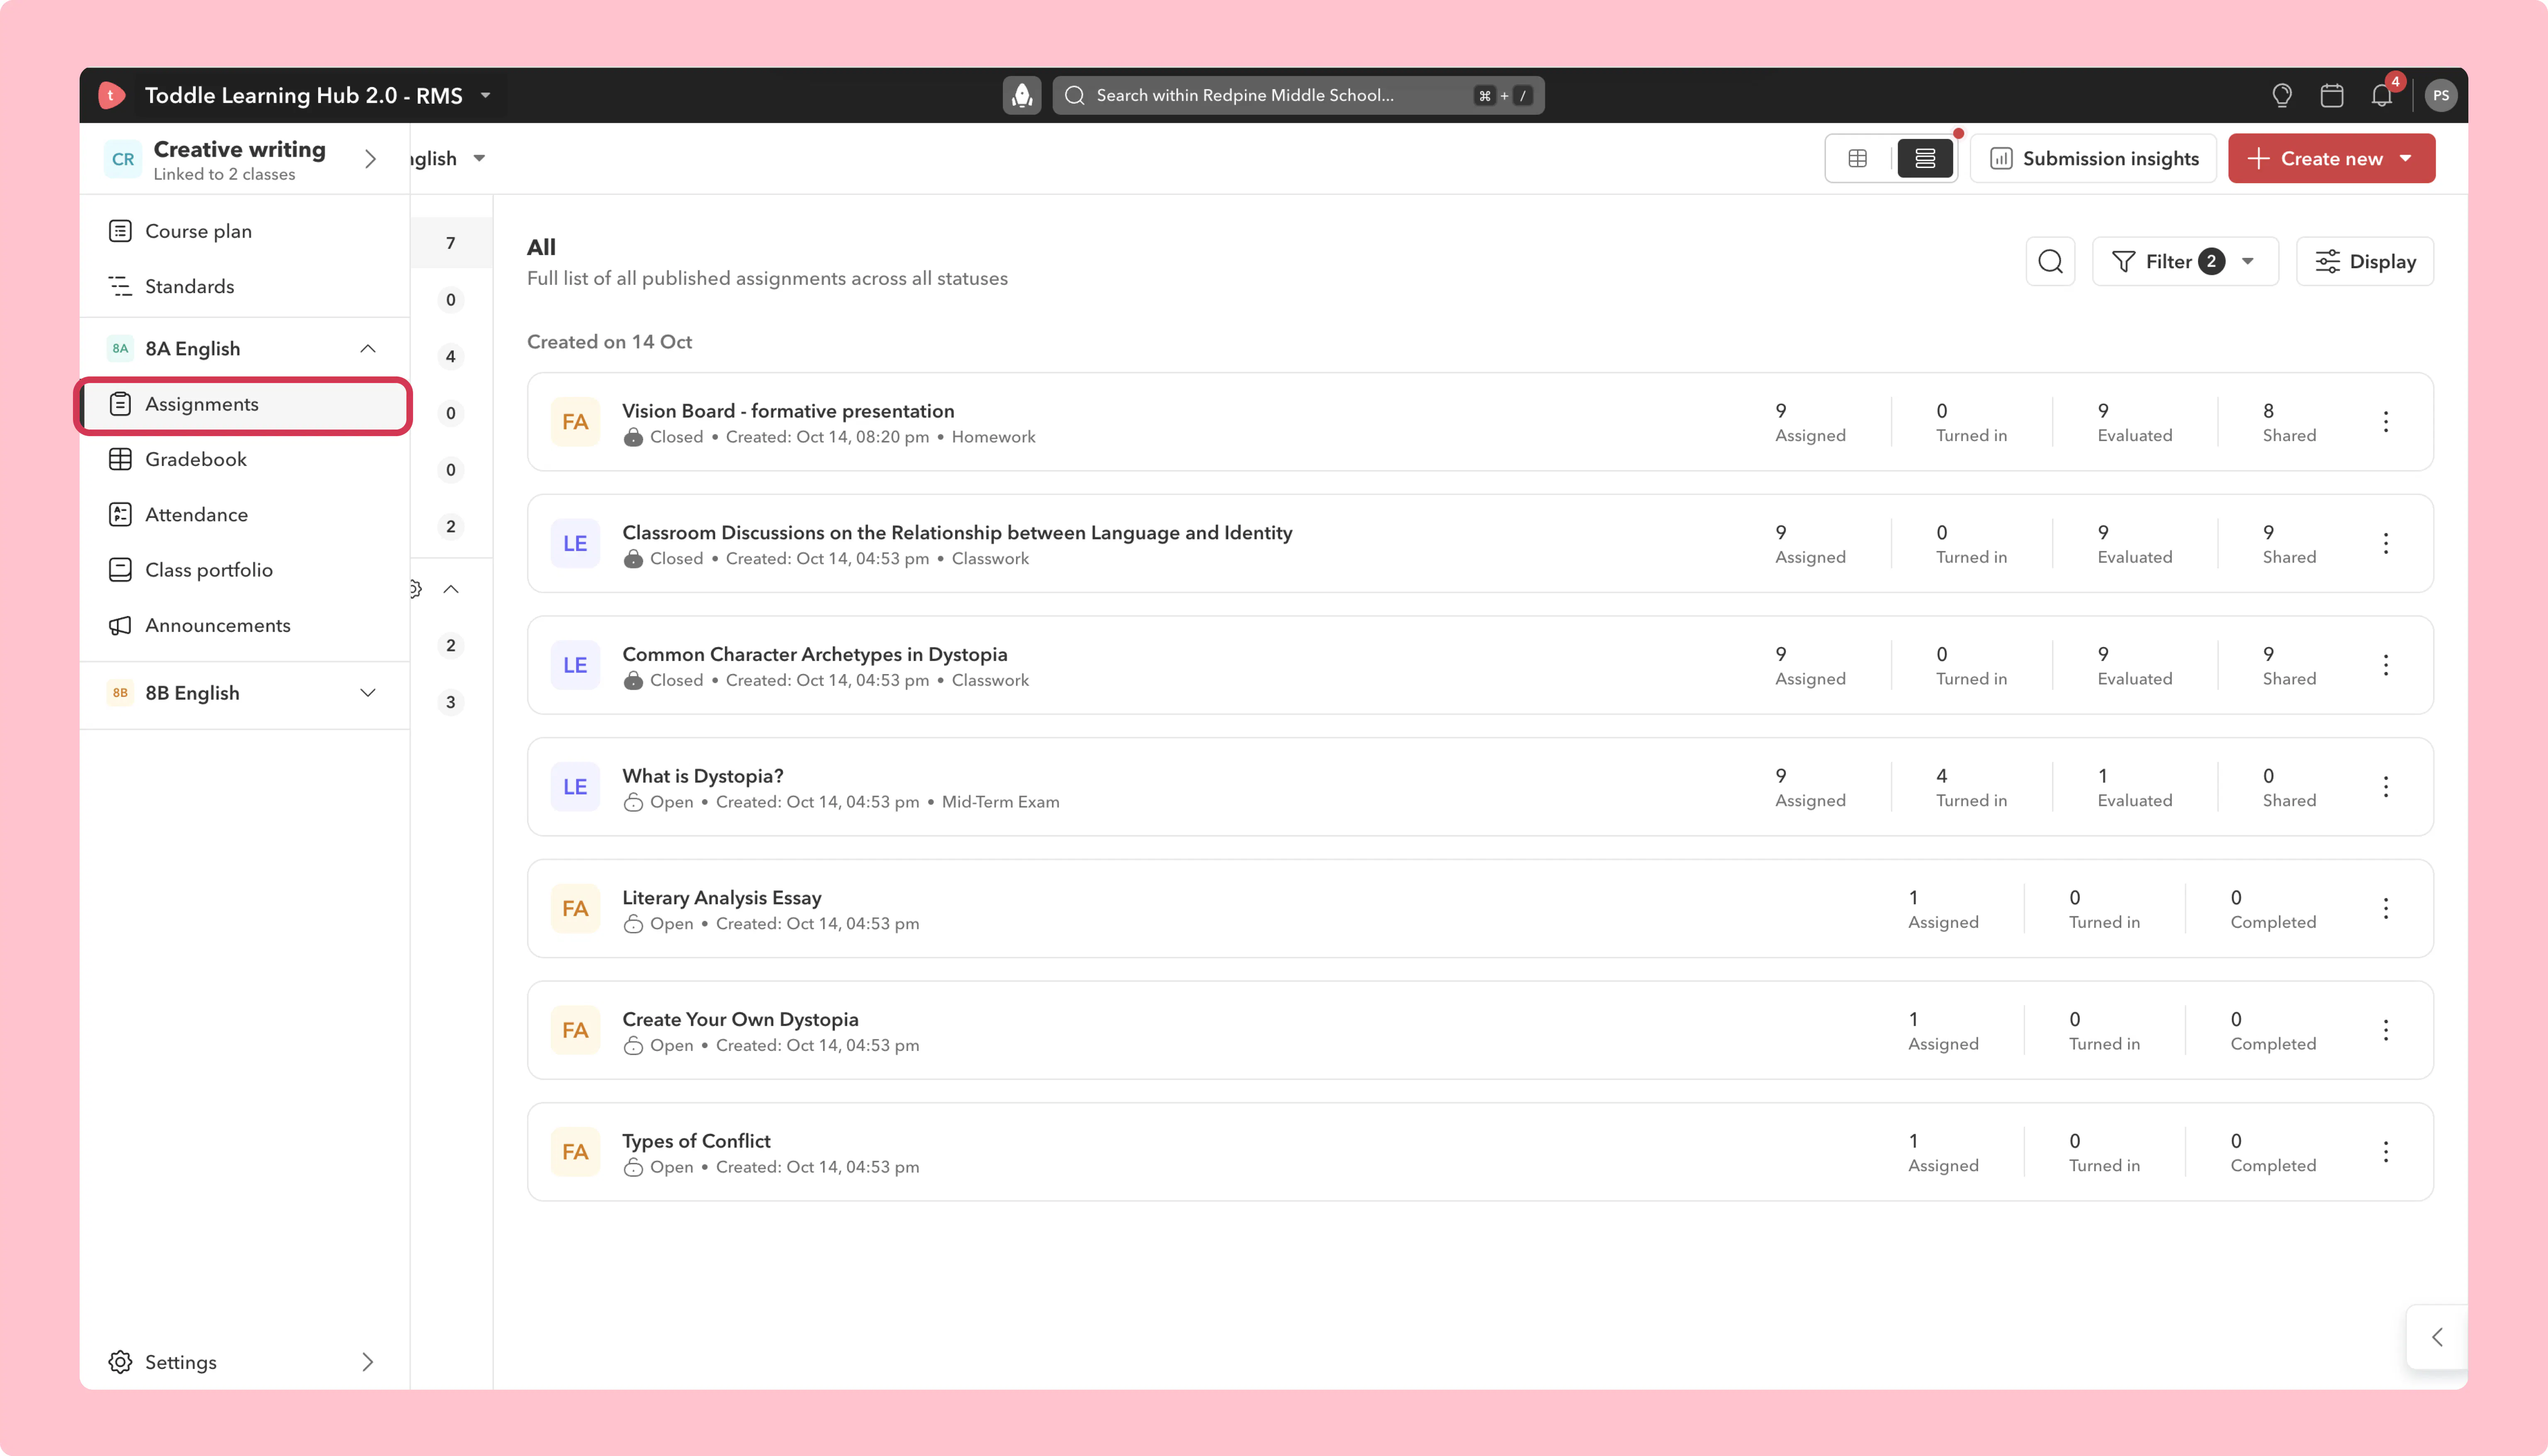Collapse the status group chevron in the side list
The height and width of the screenshot is (1456, 2548).
451,589
